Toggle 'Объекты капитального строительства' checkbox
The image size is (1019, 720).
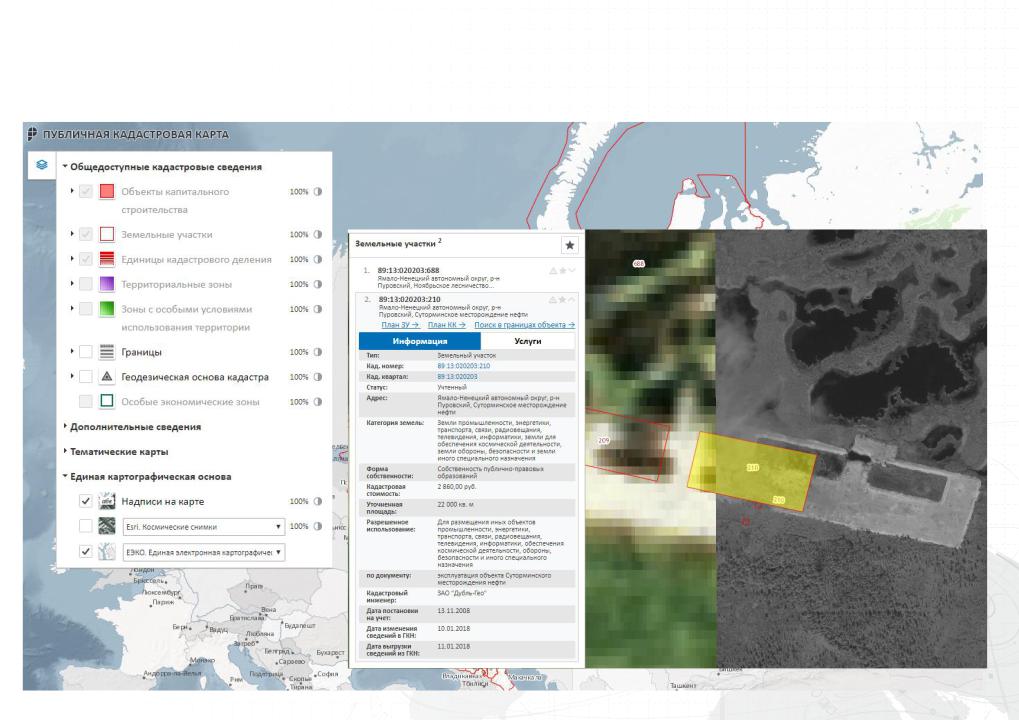pos(86,191)
